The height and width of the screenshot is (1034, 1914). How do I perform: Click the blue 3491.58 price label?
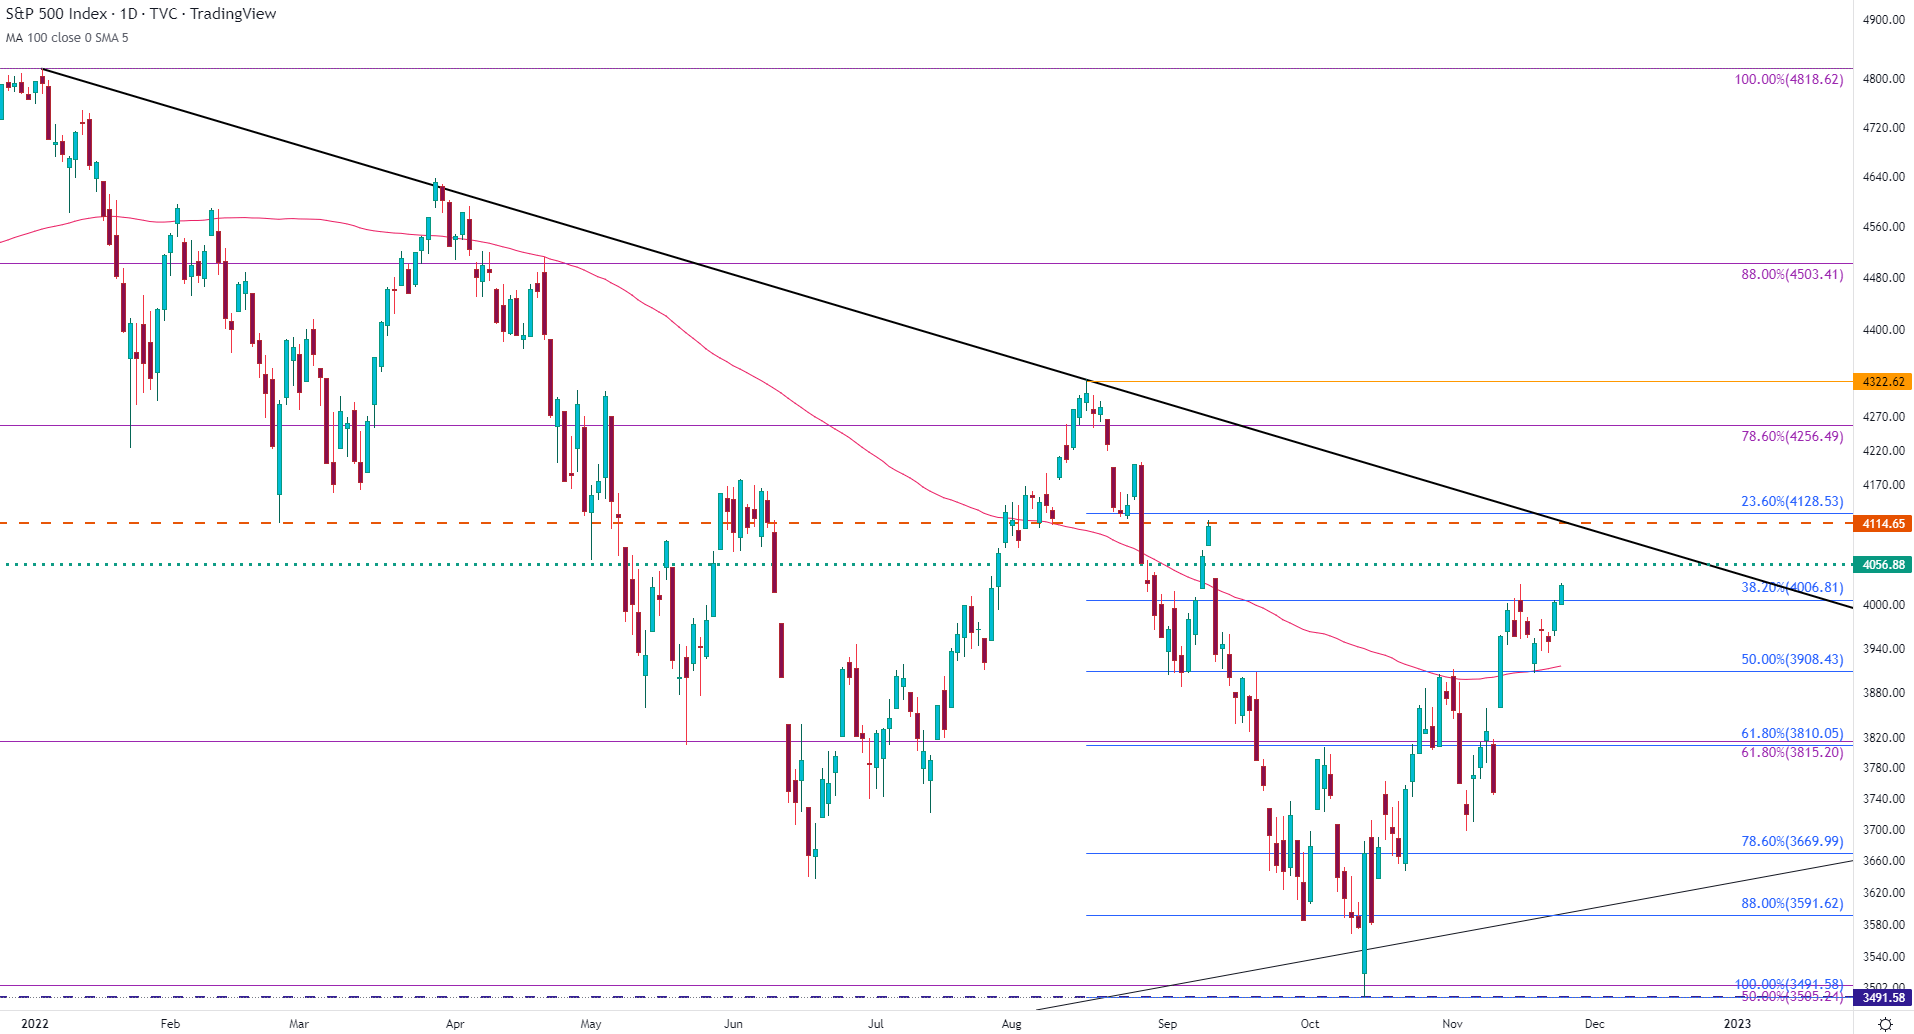(x=1883, y=997)
